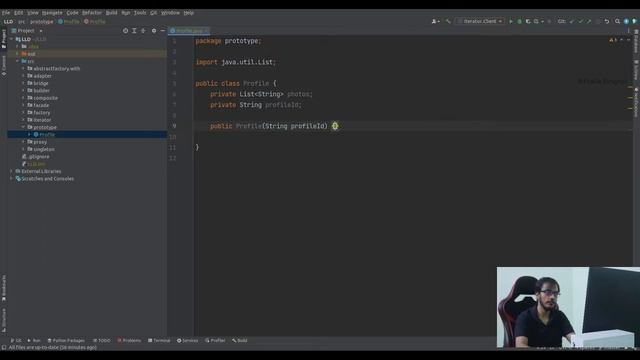
Task: Collapse the prototype package
Action: pos(23,127)
